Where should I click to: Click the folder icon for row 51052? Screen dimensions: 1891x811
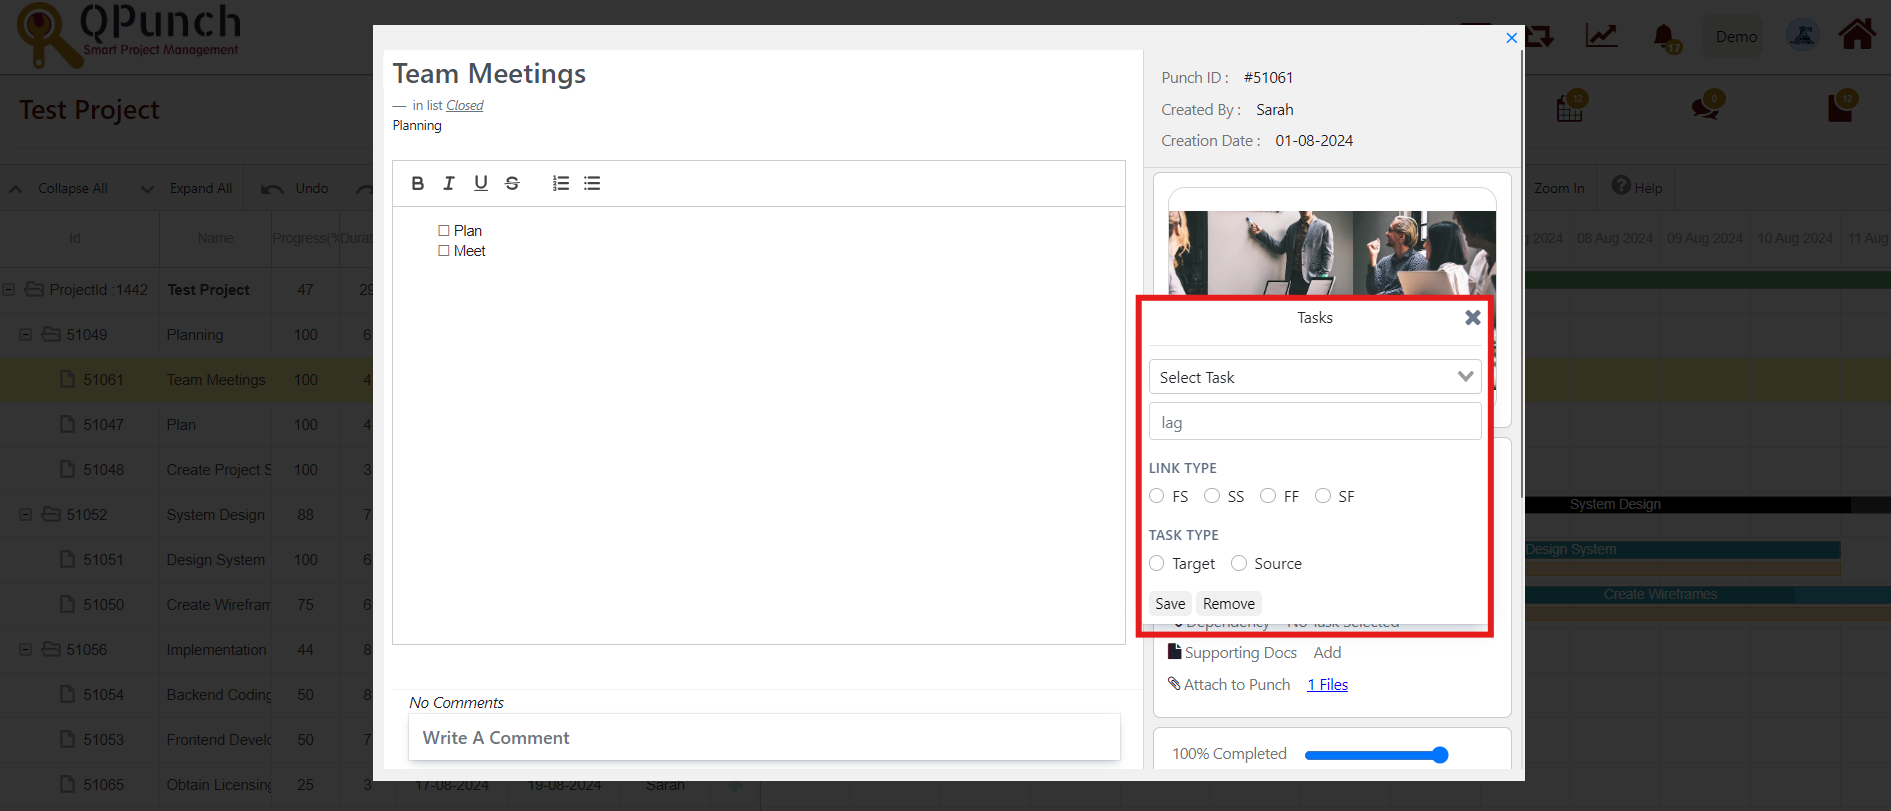(51, 514)
